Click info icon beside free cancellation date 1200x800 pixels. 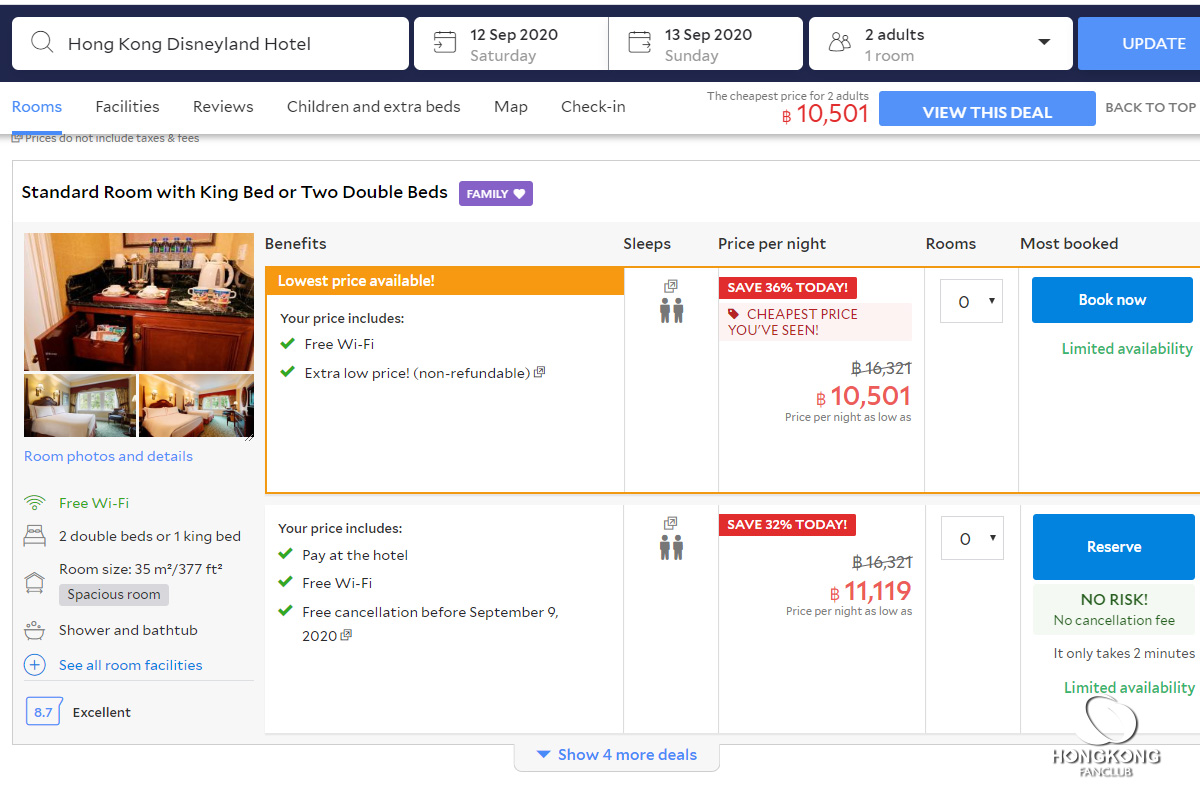347,635
